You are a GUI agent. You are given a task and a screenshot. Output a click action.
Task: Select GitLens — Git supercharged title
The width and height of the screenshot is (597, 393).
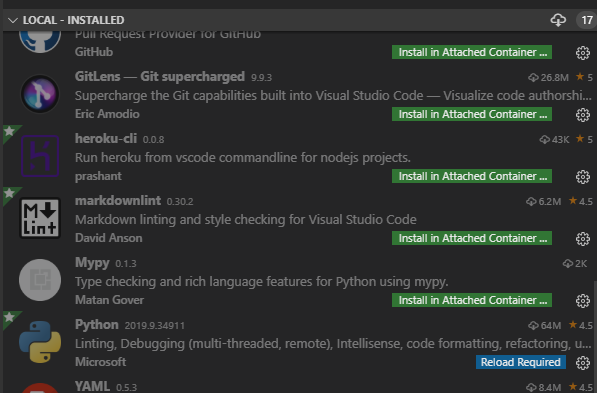[160, 77]
